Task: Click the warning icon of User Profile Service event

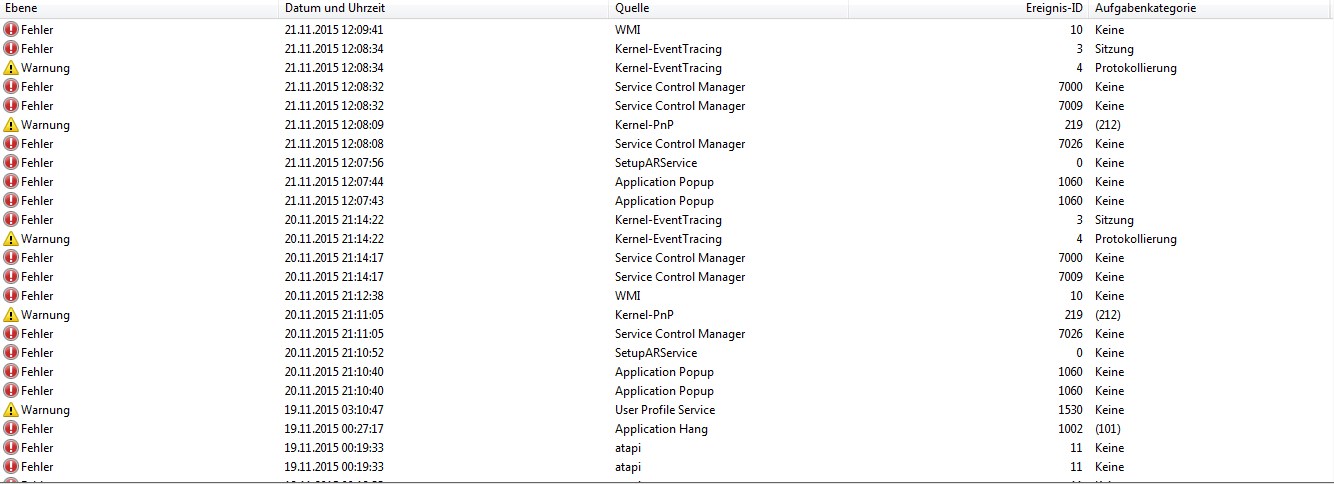Action: 11,410
